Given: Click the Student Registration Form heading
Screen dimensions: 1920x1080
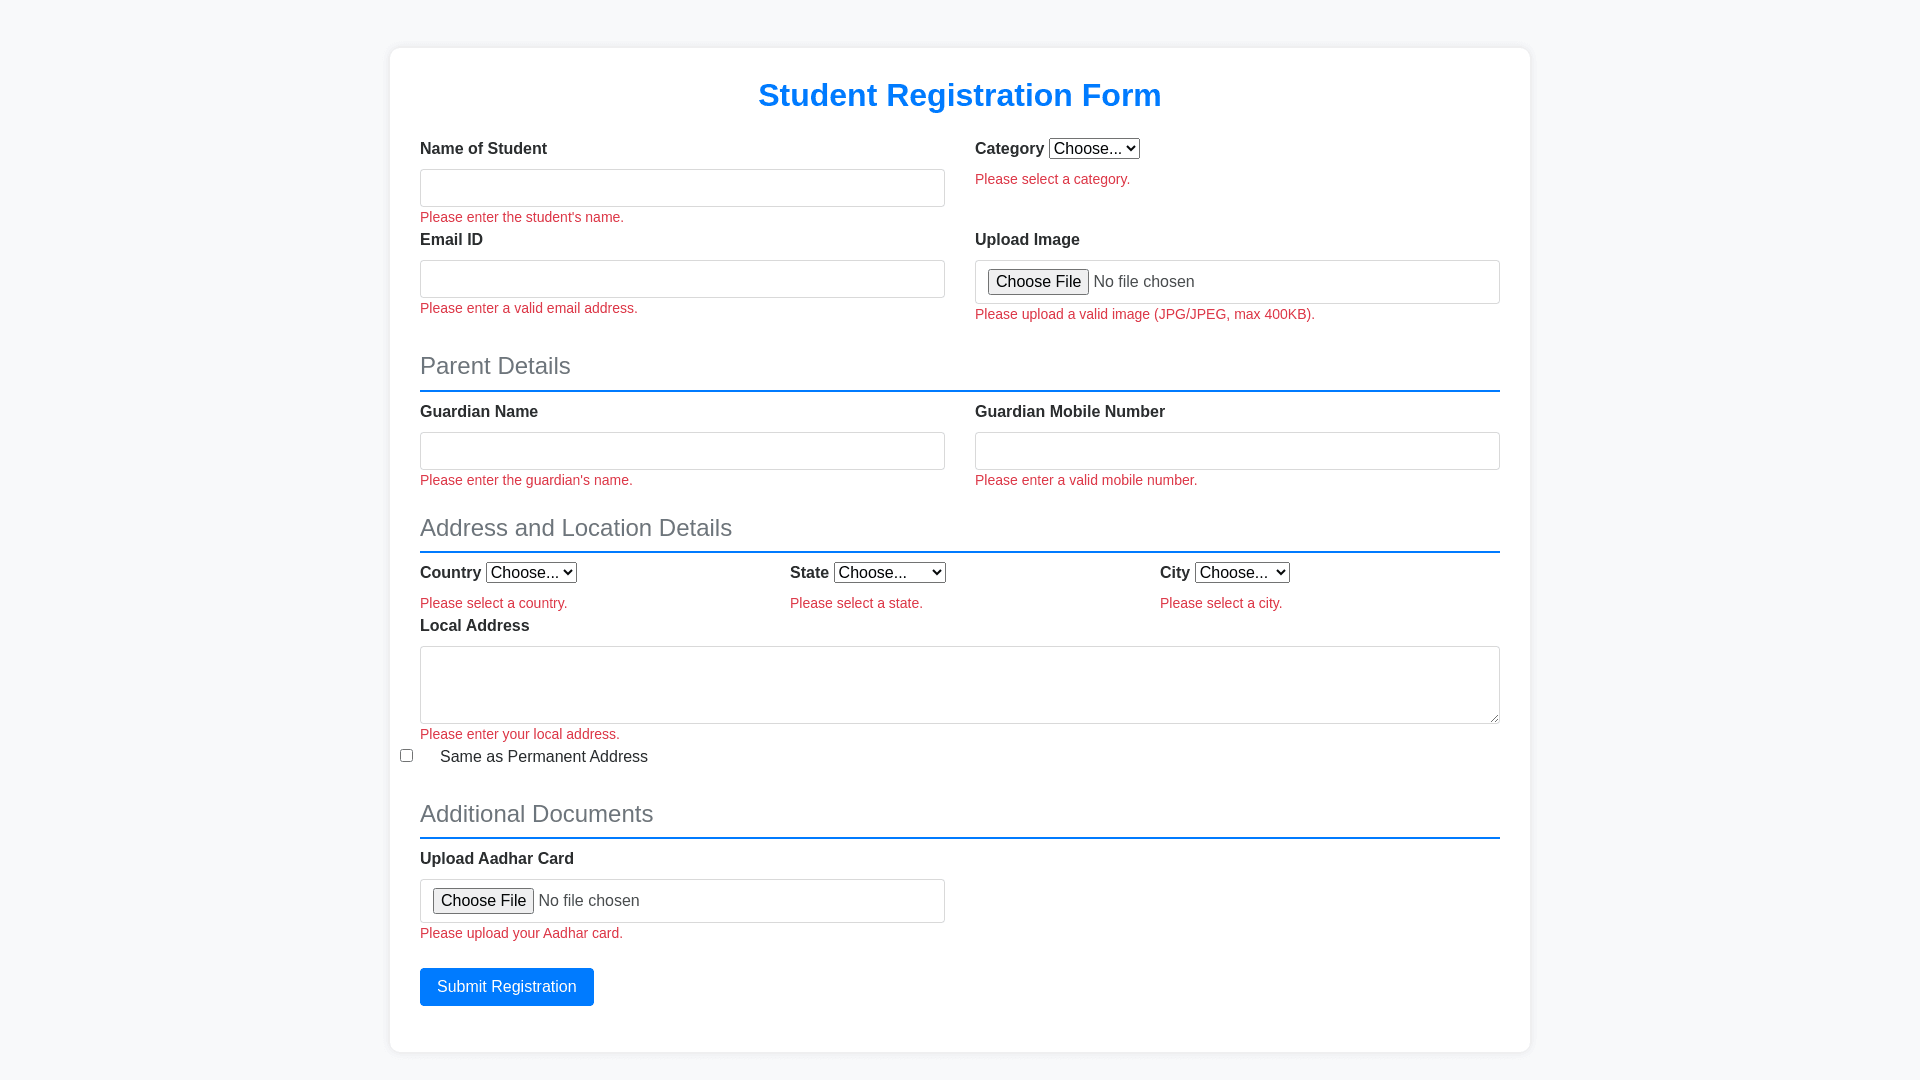Looking at the screenshot, I should tap(959, 95).
